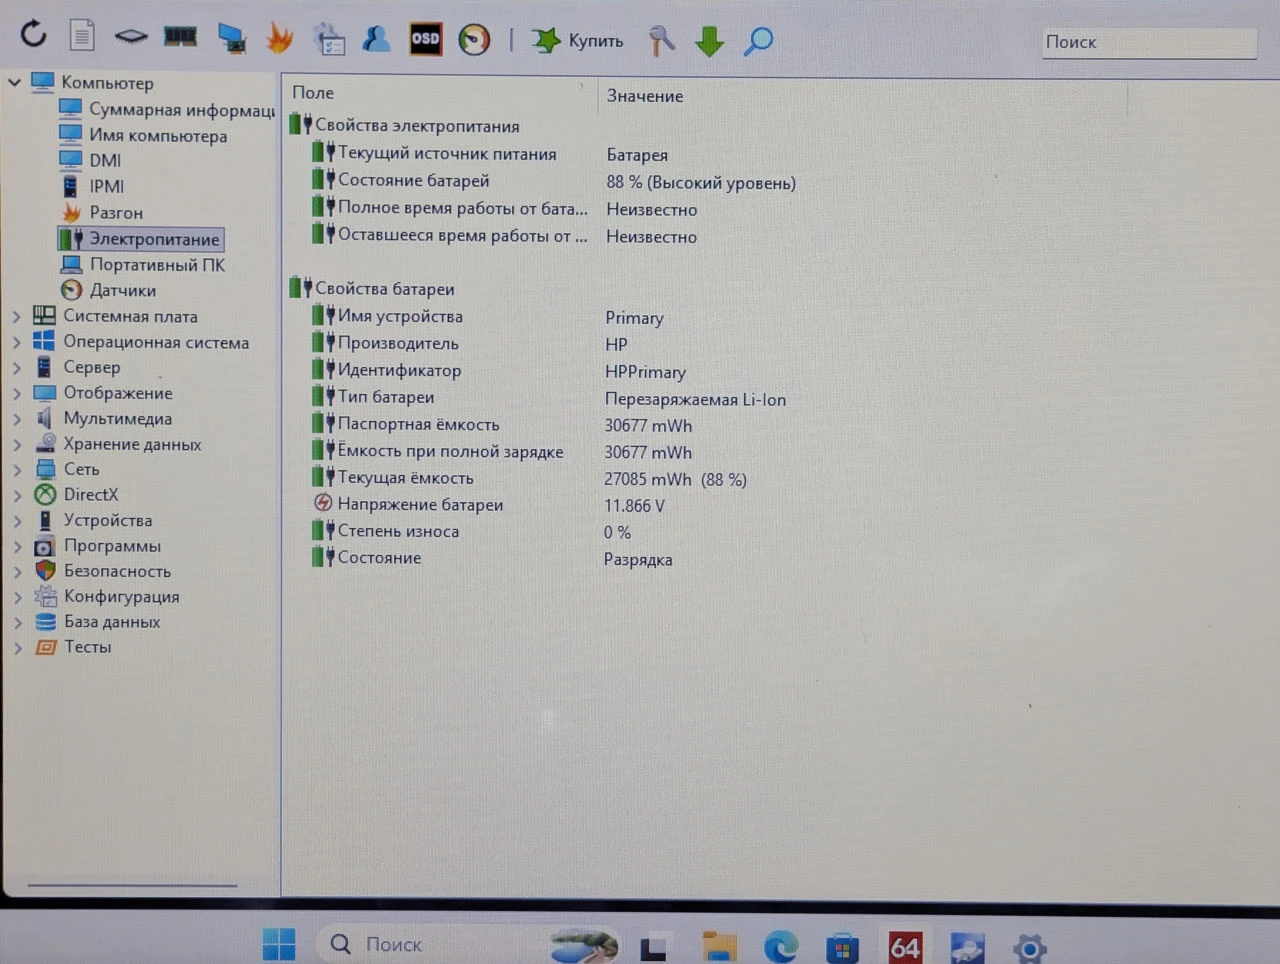Expand the Системная плата node

point(17,316)
